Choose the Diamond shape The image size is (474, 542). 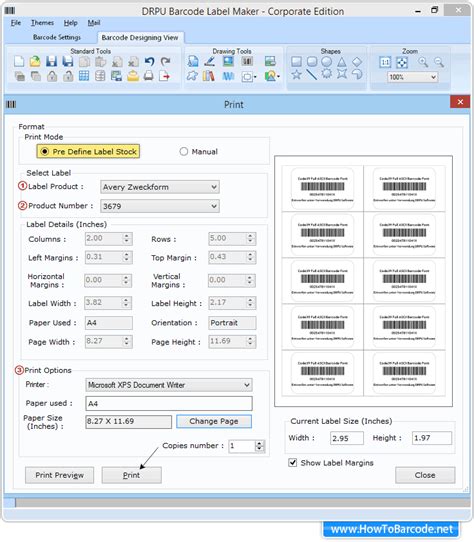(357, 62)
